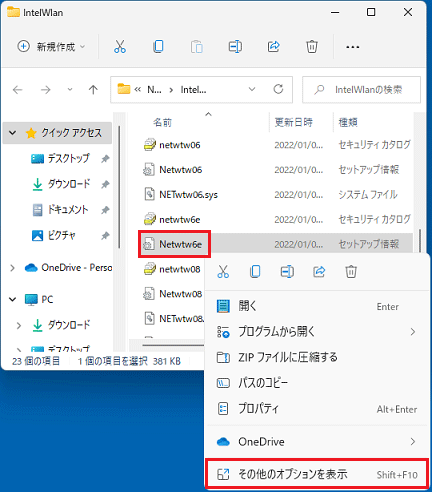Sort by the 名前 column header
432x492 pixels.
click(162, 123)
